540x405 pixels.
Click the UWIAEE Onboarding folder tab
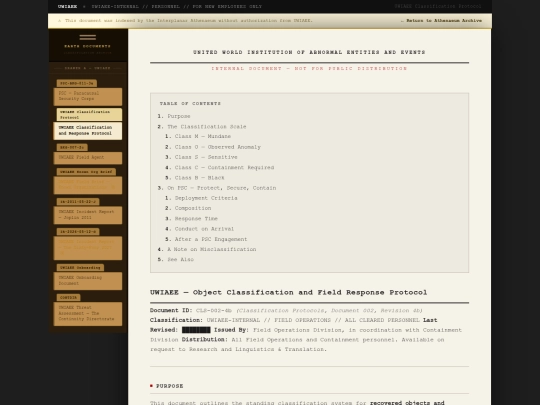pyautogui.click(x=80, y=268)
